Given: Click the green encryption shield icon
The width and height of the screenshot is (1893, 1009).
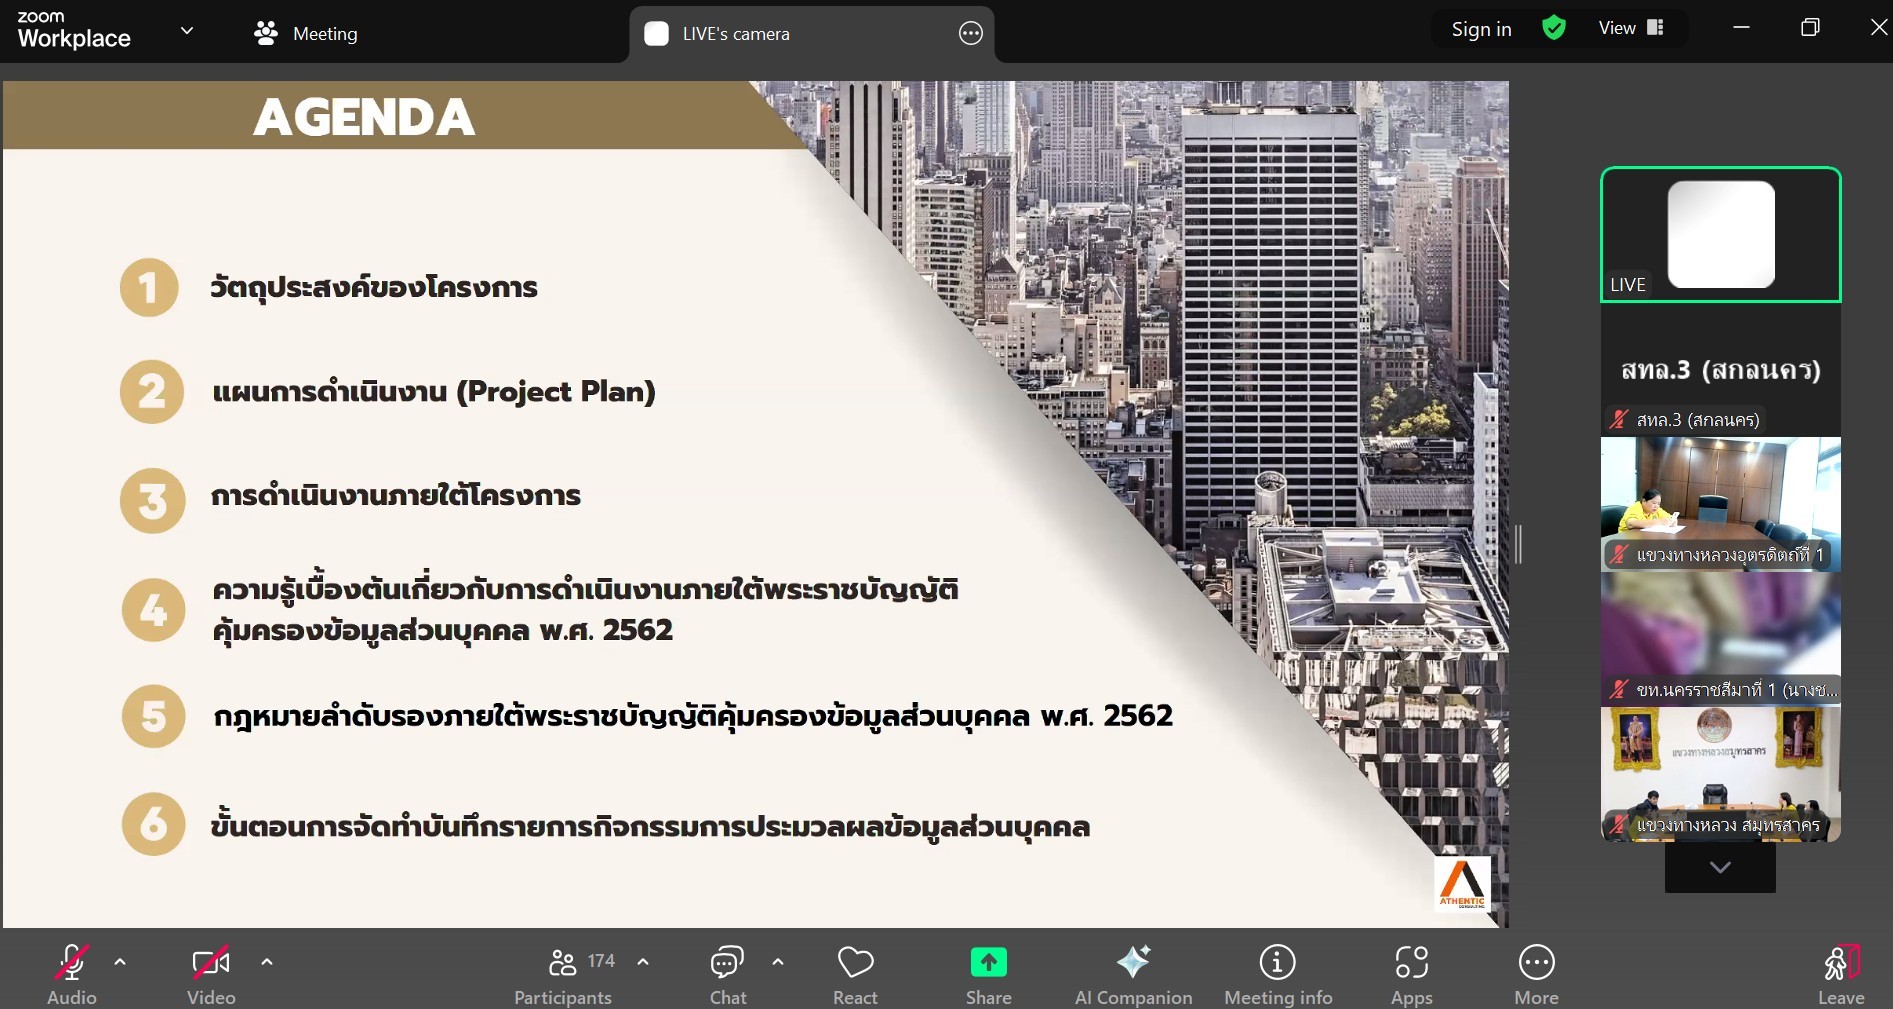Looking at the screenshot, I should 1553,28.
